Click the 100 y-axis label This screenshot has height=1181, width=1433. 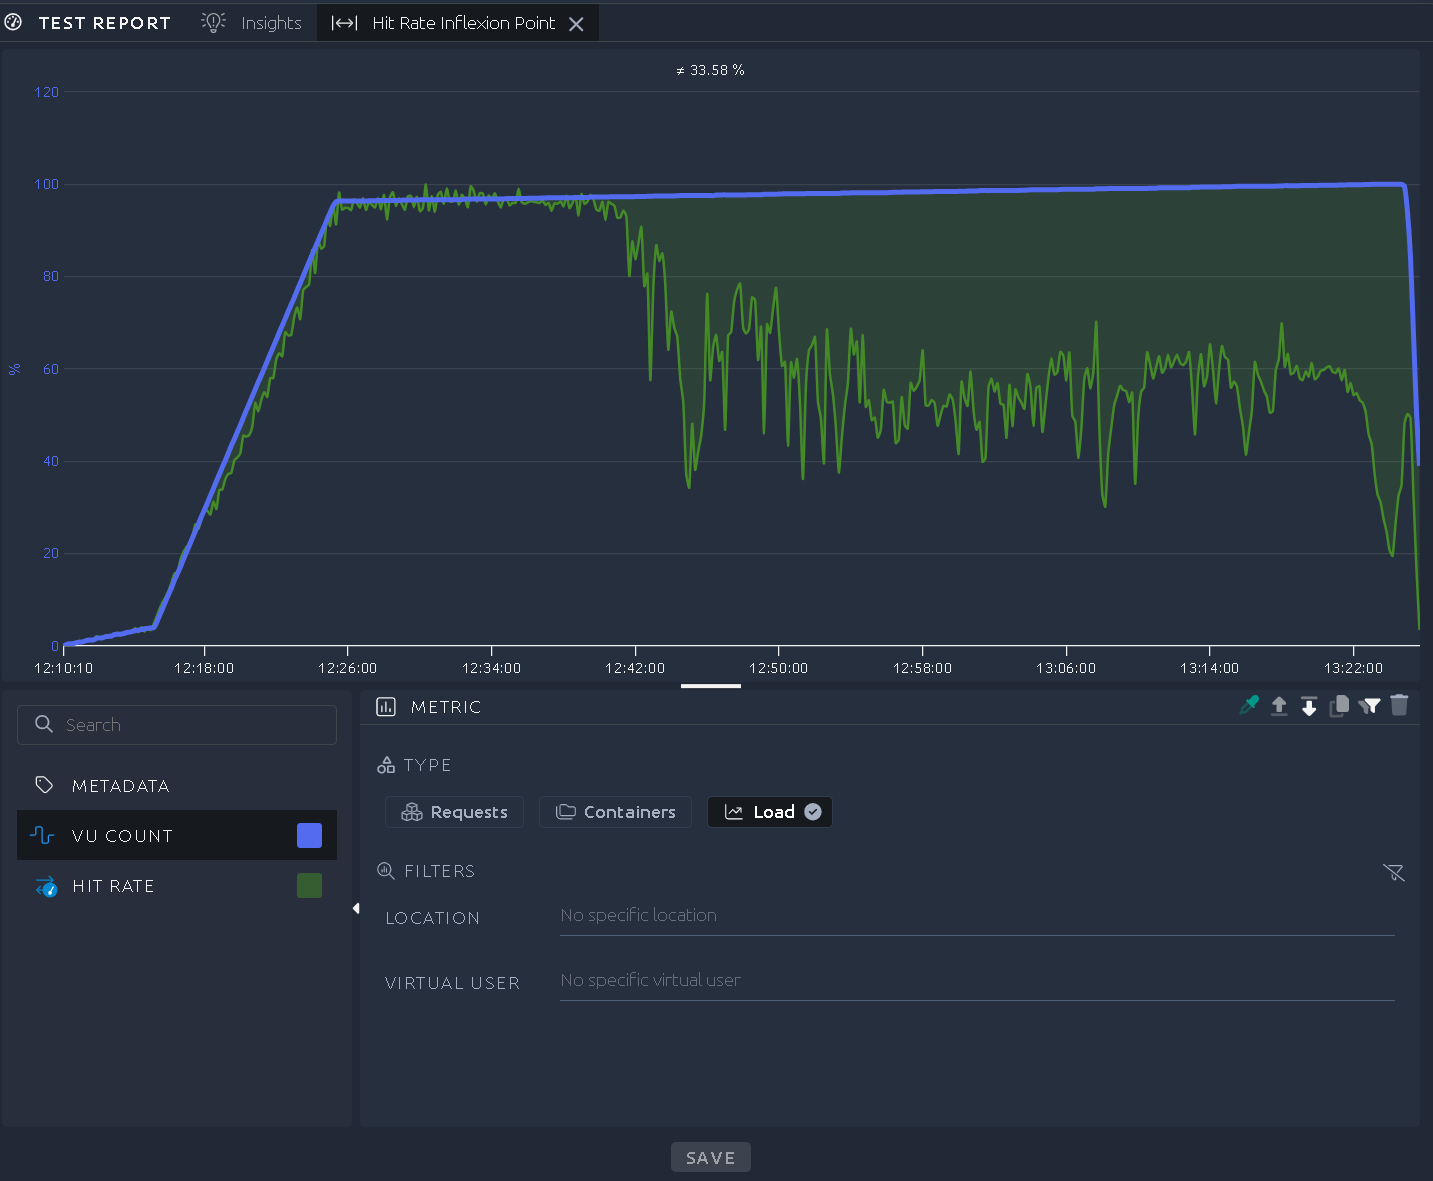coord(47,184)
